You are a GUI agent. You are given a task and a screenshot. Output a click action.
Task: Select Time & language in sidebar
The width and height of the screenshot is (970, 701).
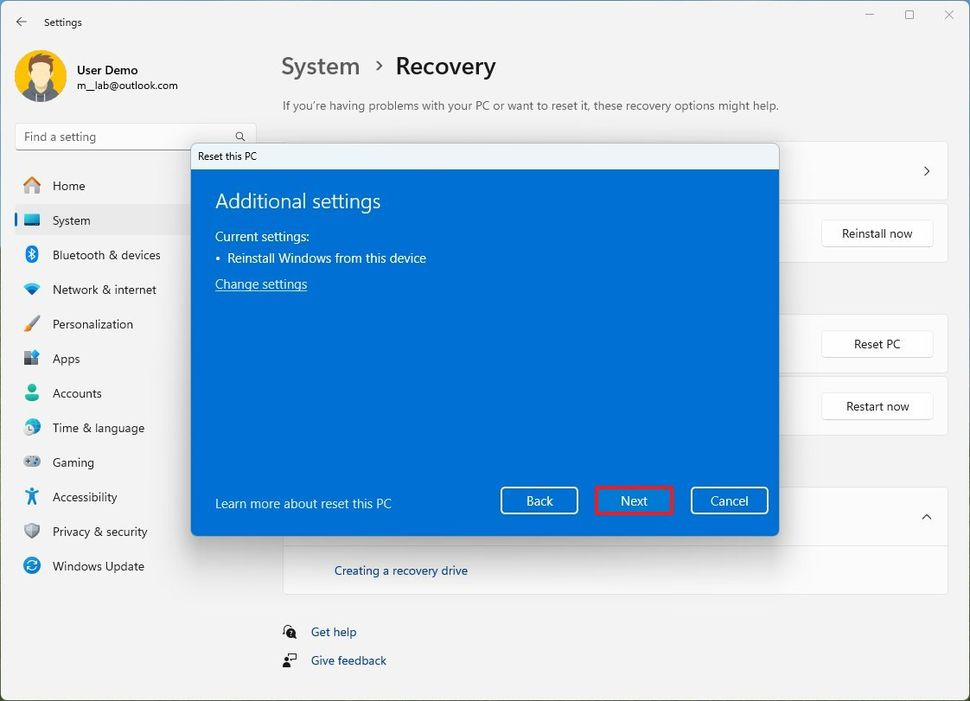tap(98, 428)
